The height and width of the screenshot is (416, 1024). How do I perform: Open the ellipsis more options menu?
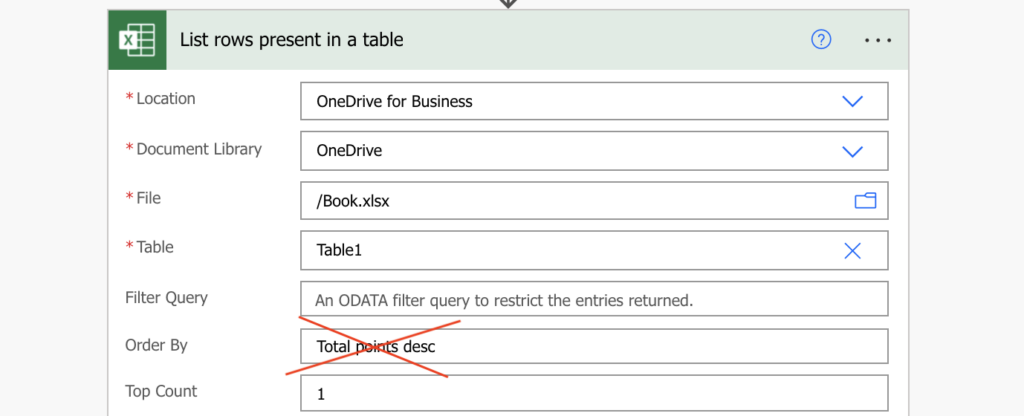pyautogui.click(x=878, y=40)
